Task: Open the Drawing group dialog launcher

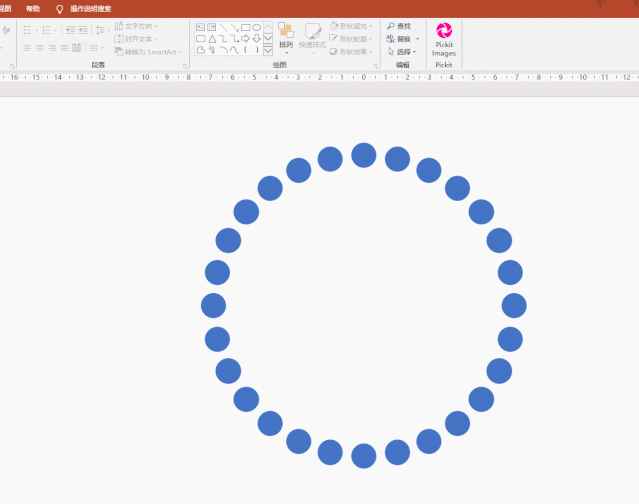Action: (374, 65)
